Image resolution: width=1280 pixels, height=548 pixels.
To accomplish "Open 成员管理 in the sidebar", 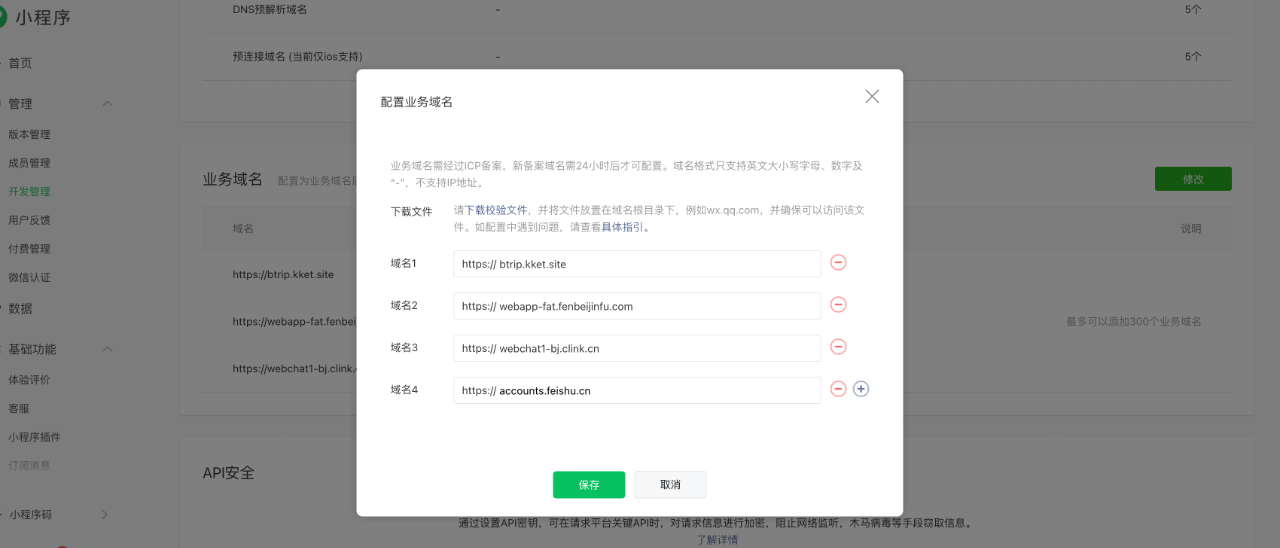I will pyautogui.click(x=29, y=163).
